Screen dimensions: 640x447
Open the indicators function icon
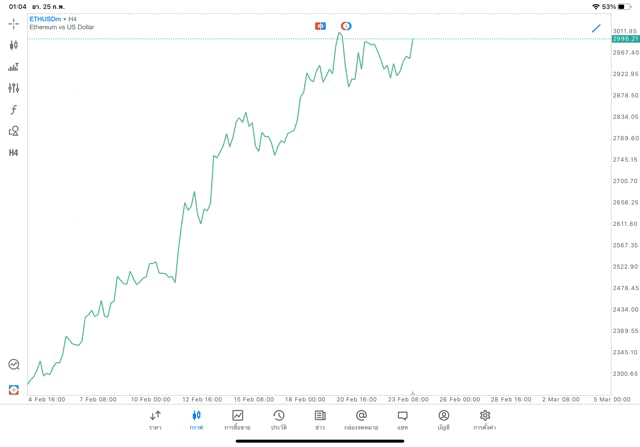[x=14, y=110]
